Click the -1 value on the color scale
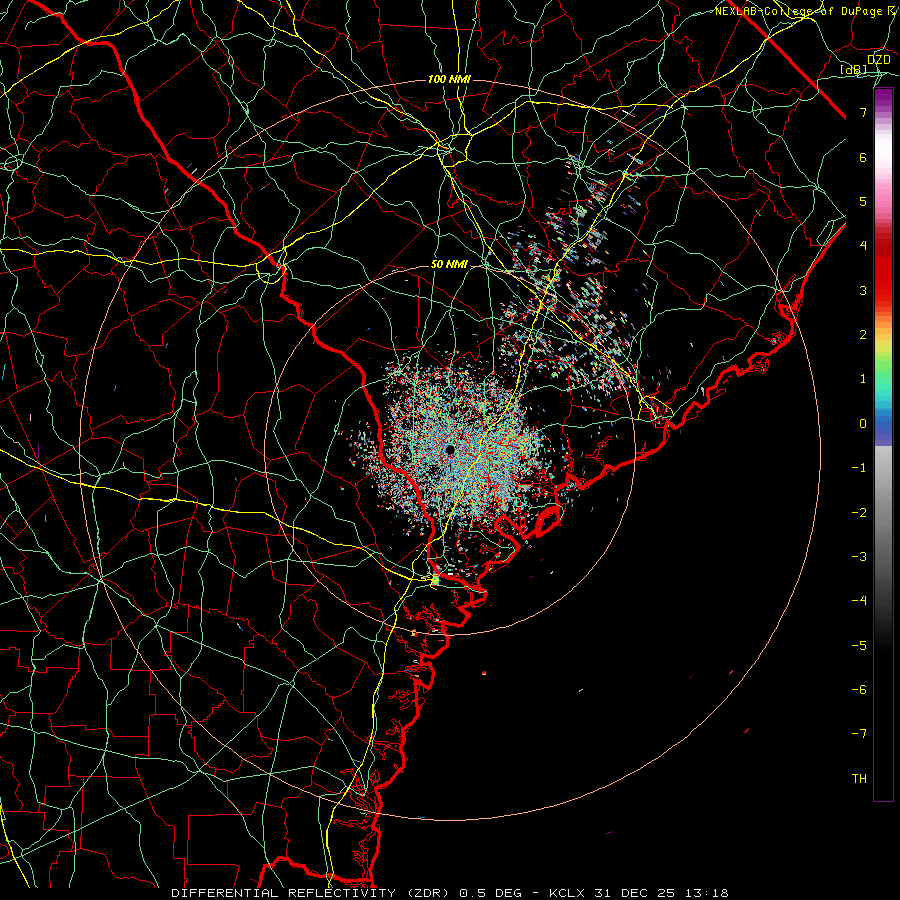Screen dimensions: 900x900 (x=859, y=468)
